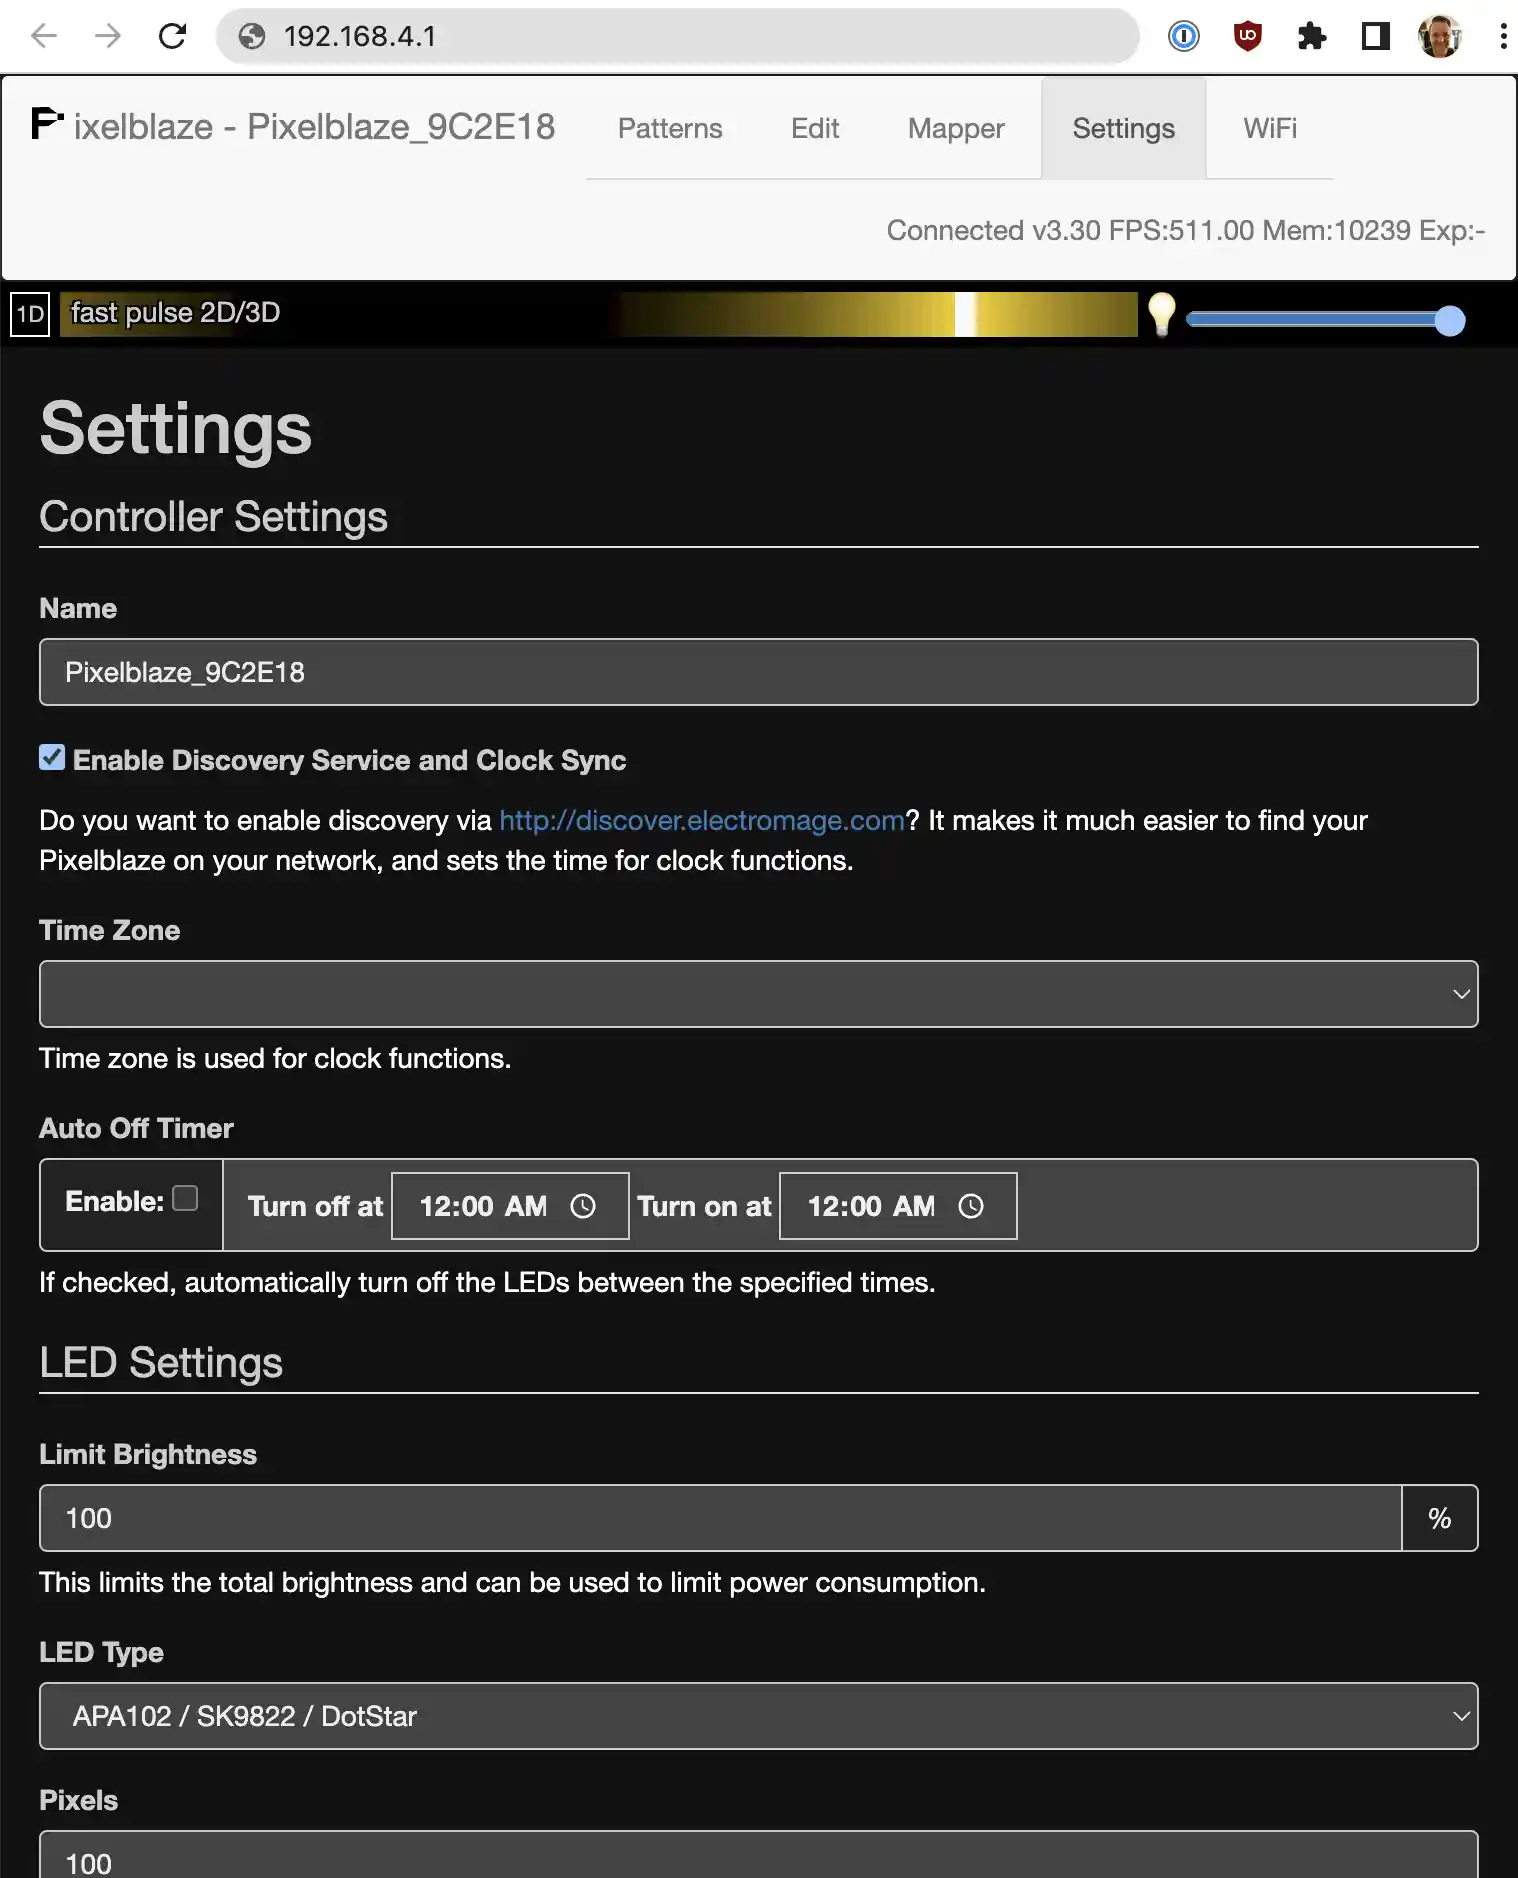This screenshot has width=1518, height=1878.
Task: Toggle the browser side panel icon
Action: (x=1375, y=37)
